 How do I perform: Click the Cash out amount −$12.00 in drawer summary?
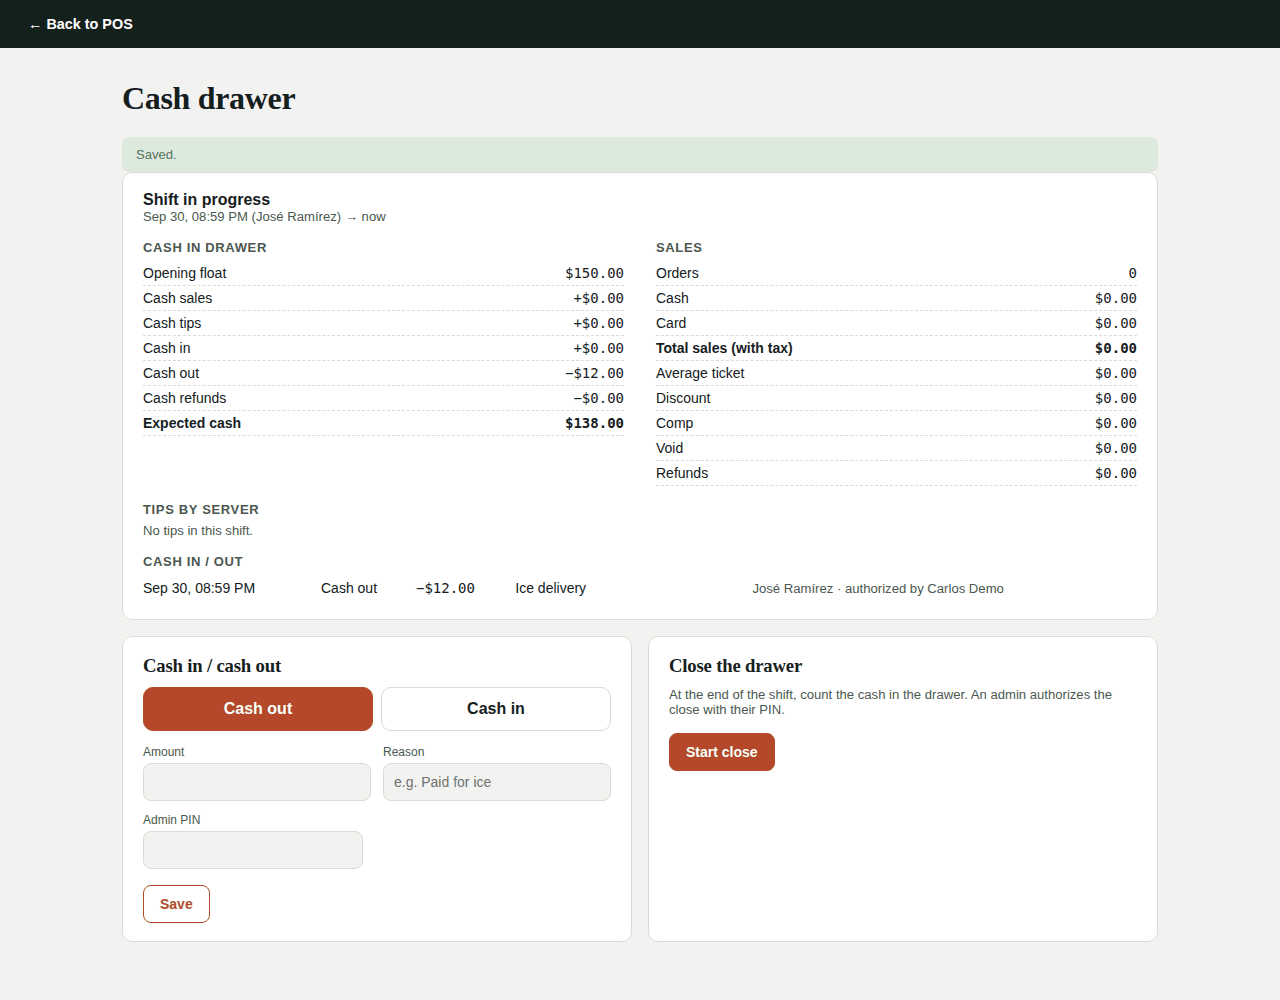click(594, 373)
